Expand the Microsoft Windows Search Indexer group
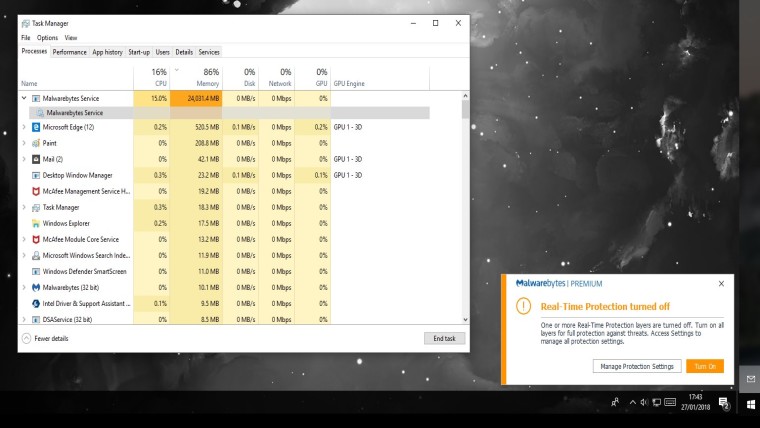This screenshot has height=428, width=760. [24, 255]
